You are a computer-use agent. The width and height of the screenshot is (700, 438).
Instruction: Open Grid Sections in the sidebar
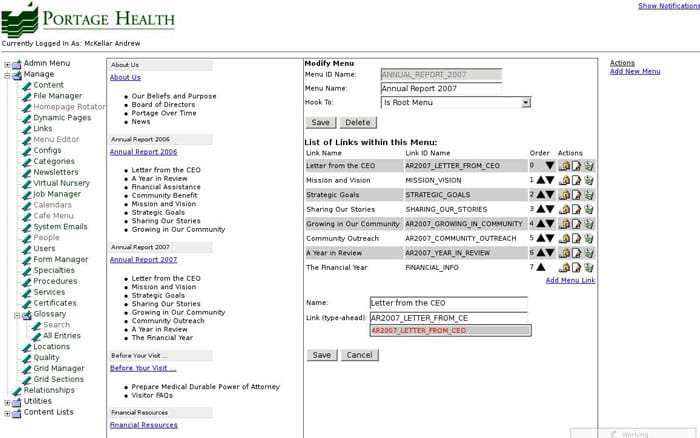pyautogui.click(x=58, y=379)
